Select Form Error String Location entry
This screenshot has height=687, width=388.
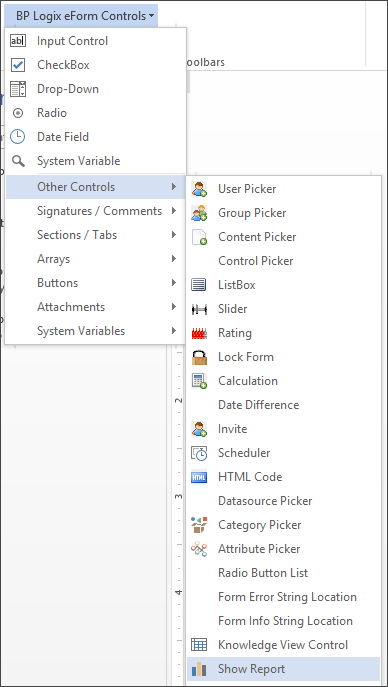pyautogui.click(x=284, y=597)
